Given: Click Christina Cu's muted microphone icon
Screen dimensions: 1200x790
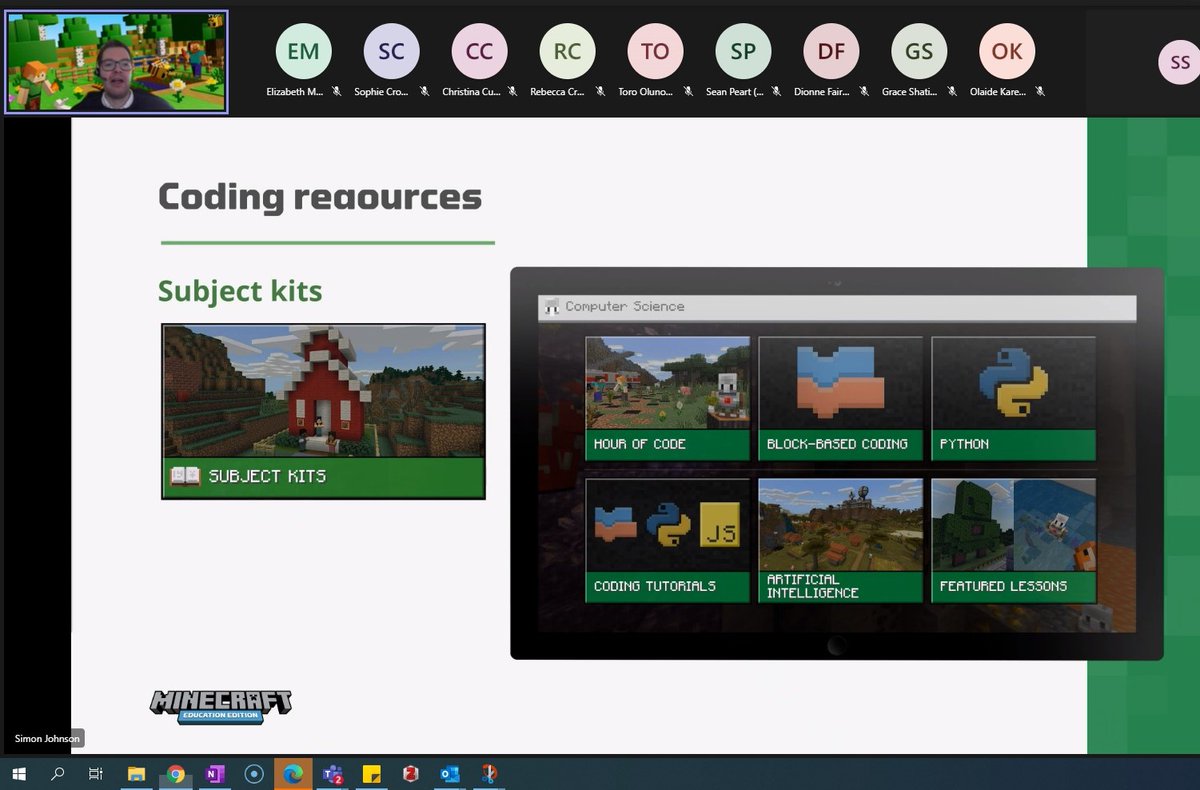Looking at the screenshot, I should coord(512,91).
